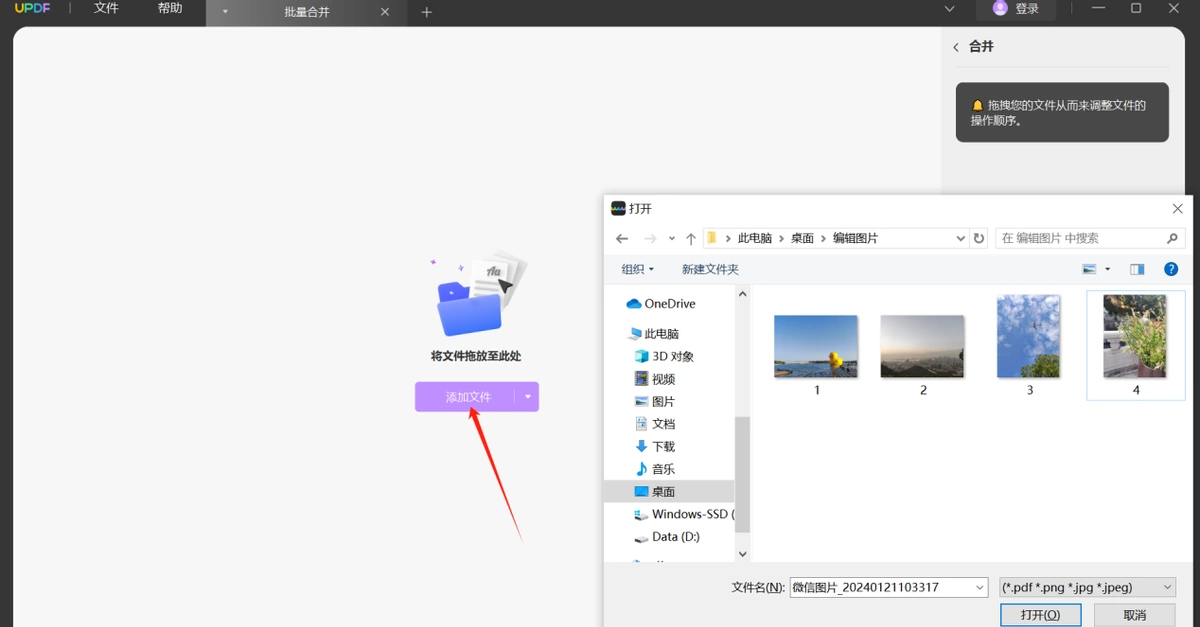Select image thumbnail 1 with yellow duck

point(816,347)
